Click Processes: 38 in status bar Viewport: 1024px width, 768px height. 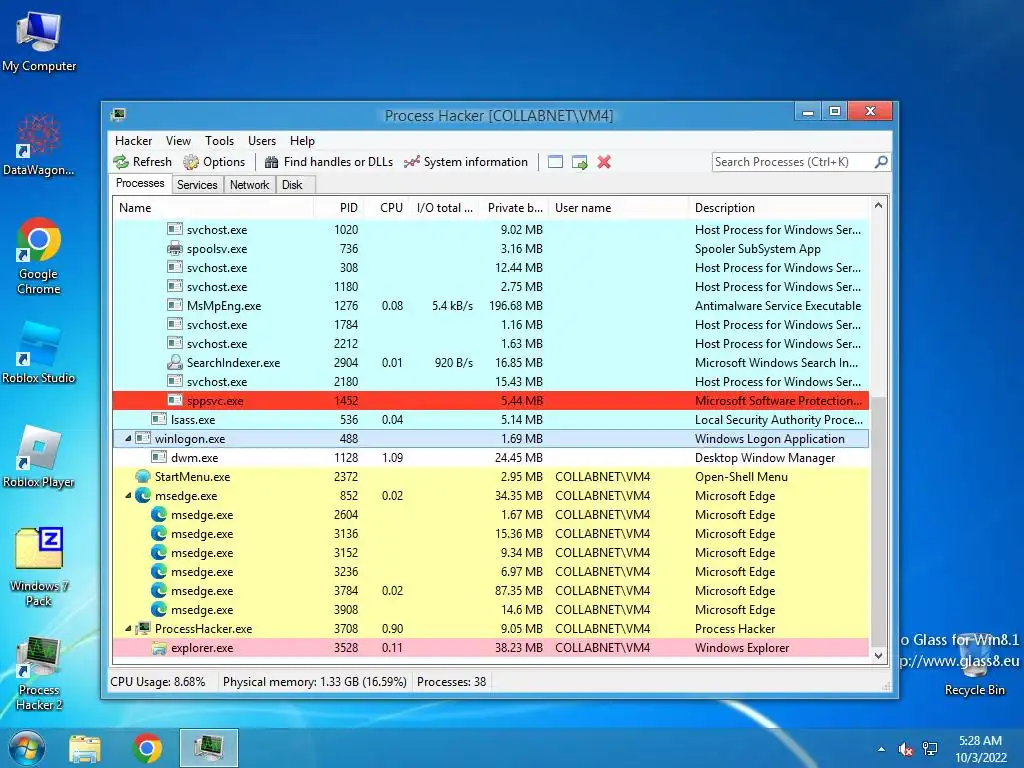click(x=451, y=682)
